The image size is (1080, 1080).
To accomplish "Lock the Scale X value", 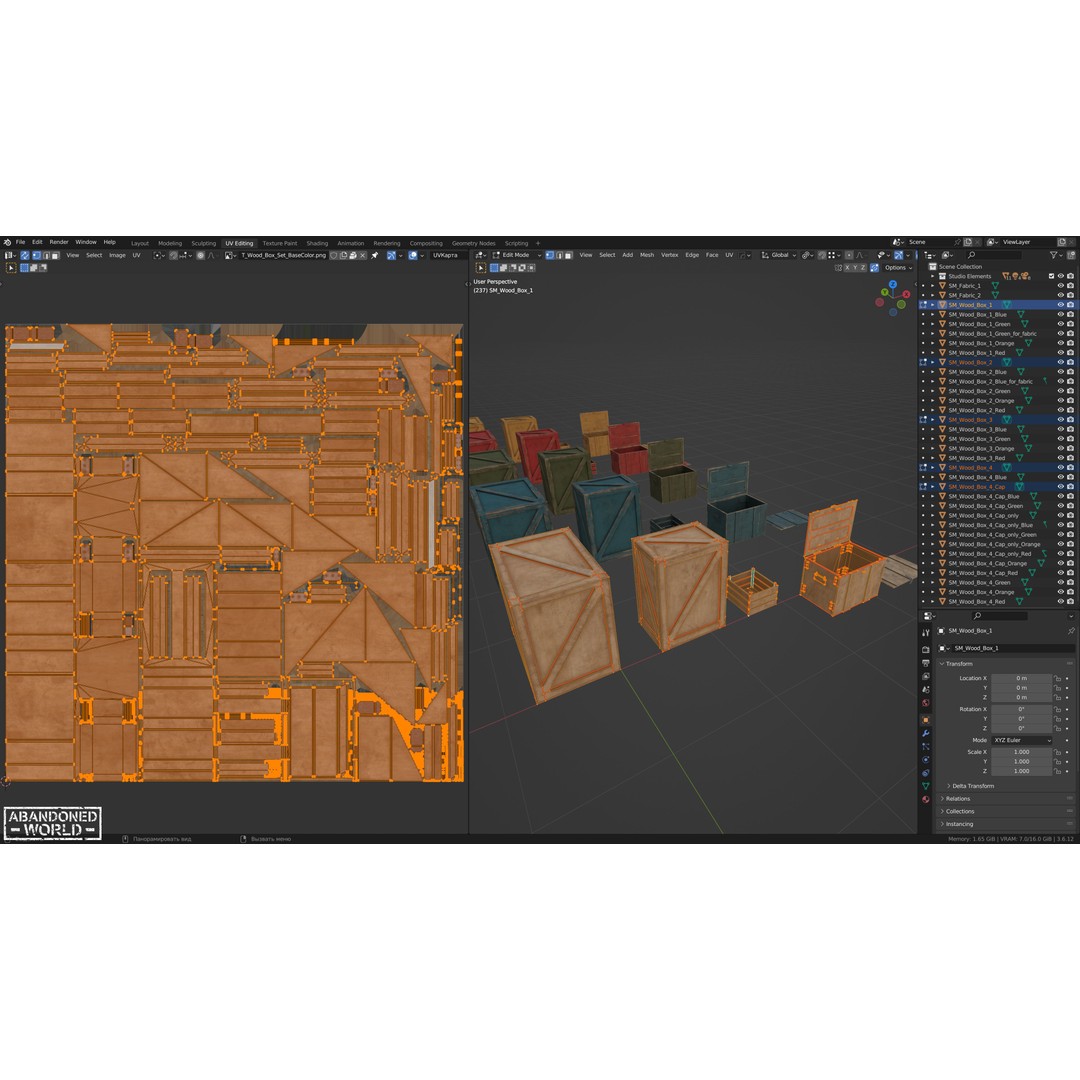I will tap(1057, 752).
